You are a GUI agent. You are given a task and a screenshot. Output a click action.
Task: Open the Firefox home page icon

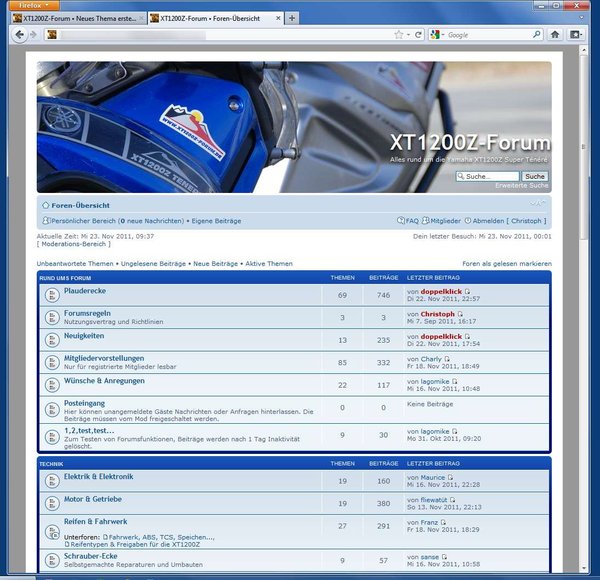[x=555, y=34]
